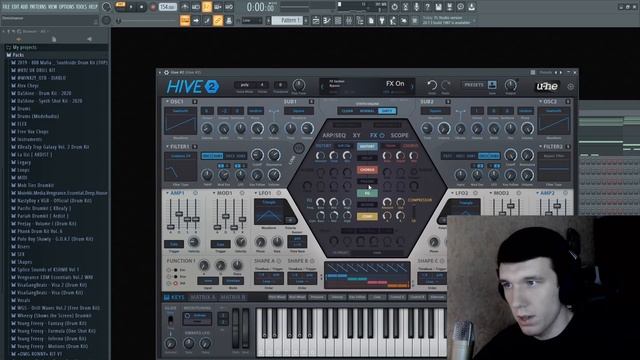Screen dimensions: 640x360
Task: Select CLEAN synth engine mode
Action: [347, 111]
